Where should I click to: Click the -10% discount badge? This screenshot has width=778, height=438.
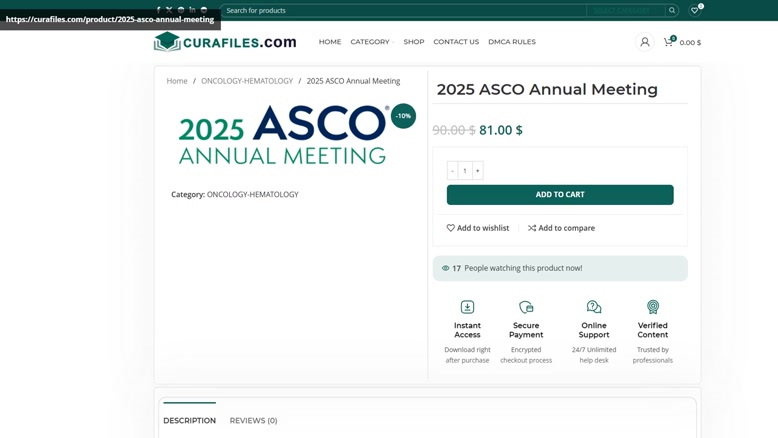click(403, 116)
